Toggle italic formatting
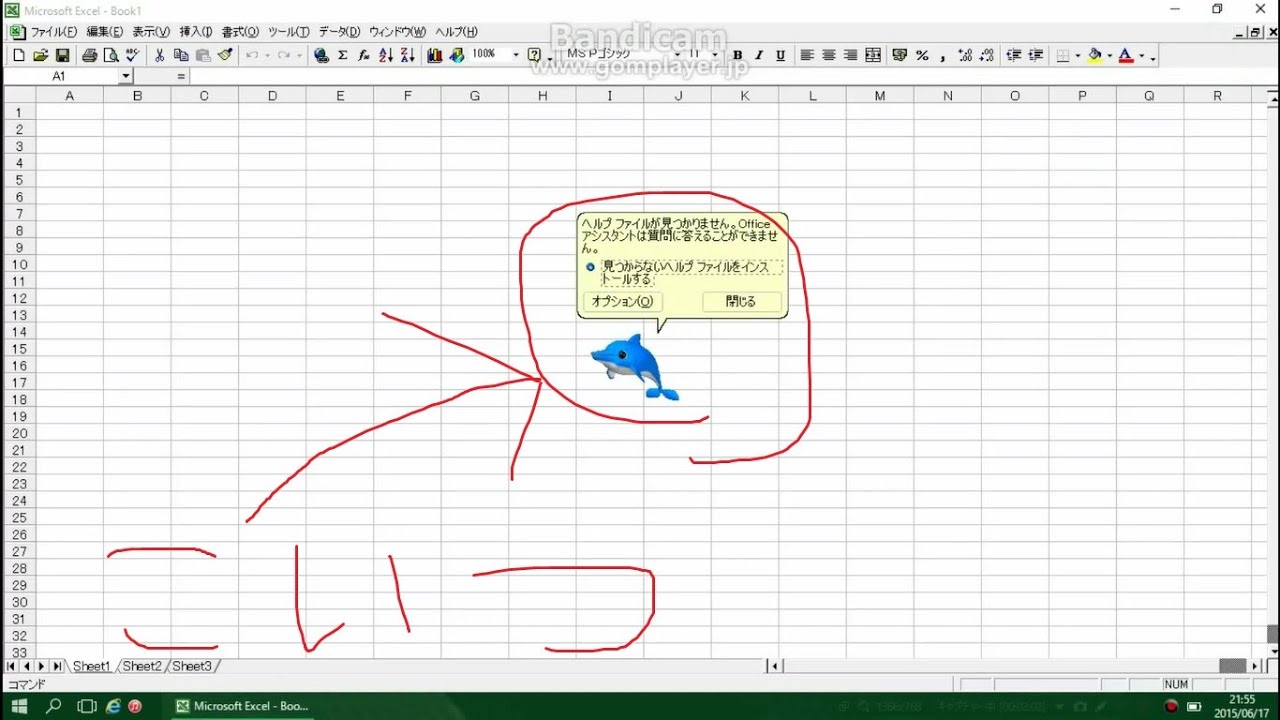Image resolution: width=1280 pixels, height=720 pixels. click(x=759, y=56)
